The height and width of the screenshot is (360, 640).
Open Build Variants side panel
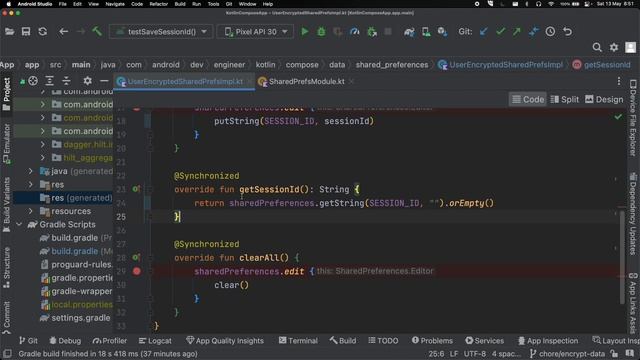coord(7,205)
